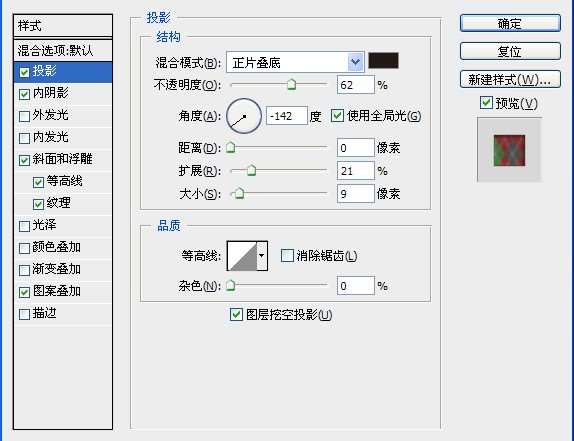Click the 扩展 spread slider handle

pyautogui.click(x=251, y=170)
